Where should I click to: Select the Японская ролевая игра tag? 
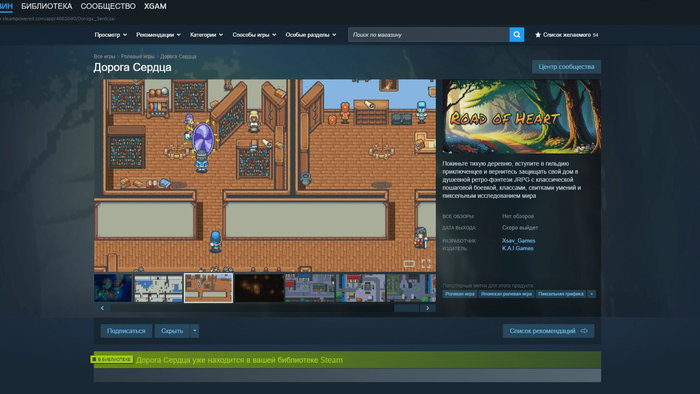tap(506, 294)
